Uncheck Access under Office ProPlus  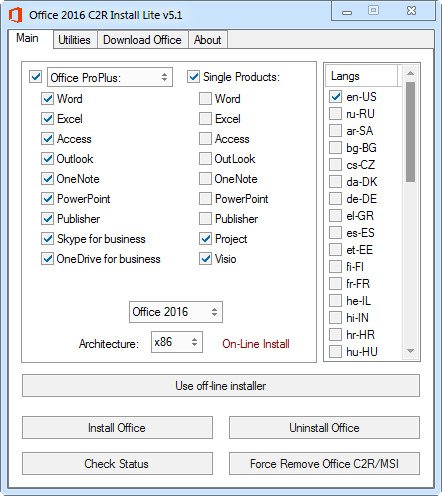coord(47,139)
